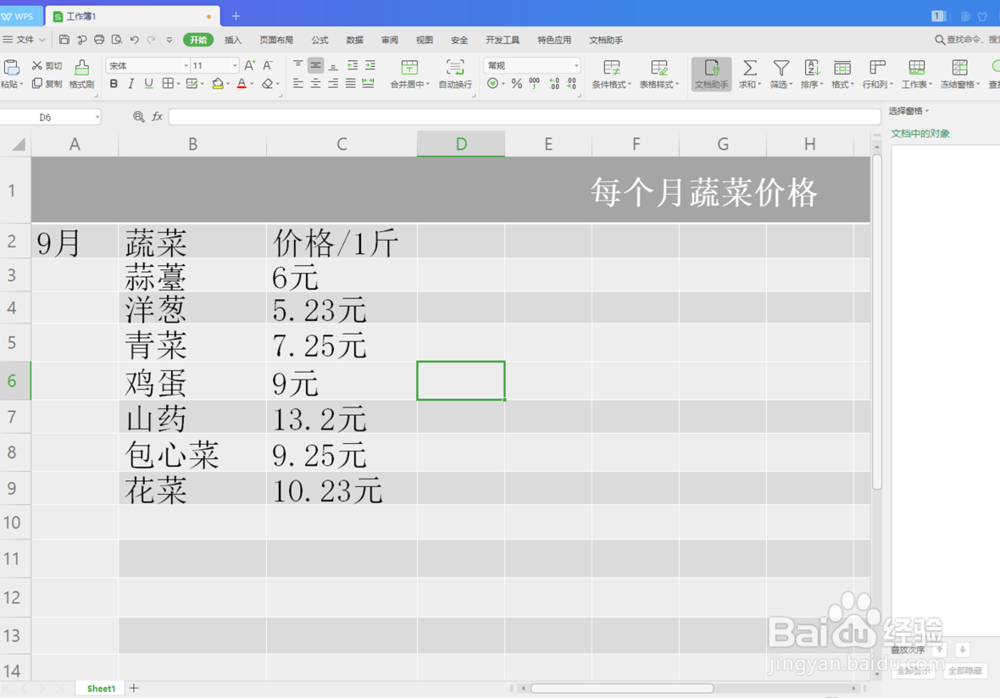Viewport: 1000px width, 698px height.
Task: Enable wrap text (自动换行)
Action: tap(455, 72)
